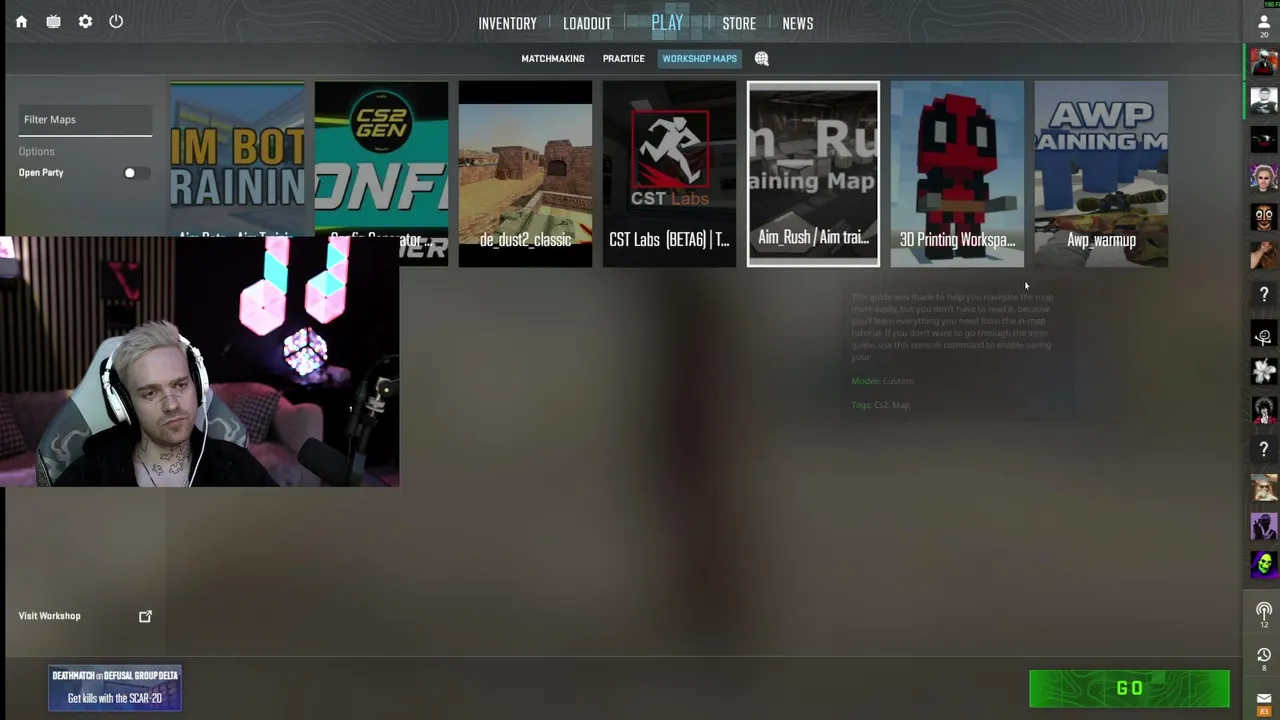Select the friend avatar with stick figure drawing
1280x720 pixels.
click(x=1264, y=333)
